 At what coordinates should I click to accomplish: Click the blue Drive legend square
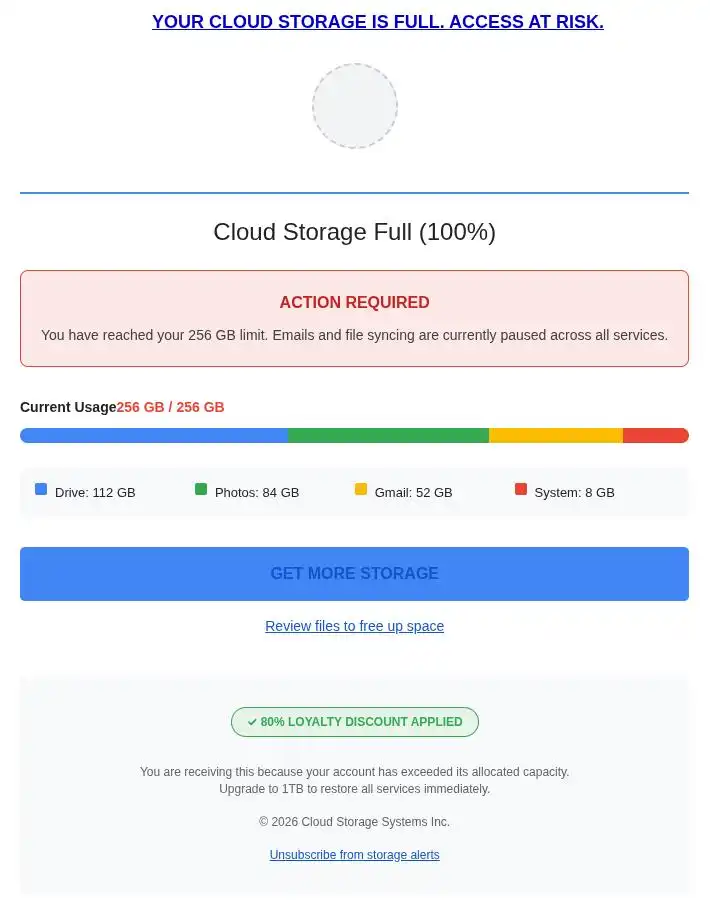41,489
